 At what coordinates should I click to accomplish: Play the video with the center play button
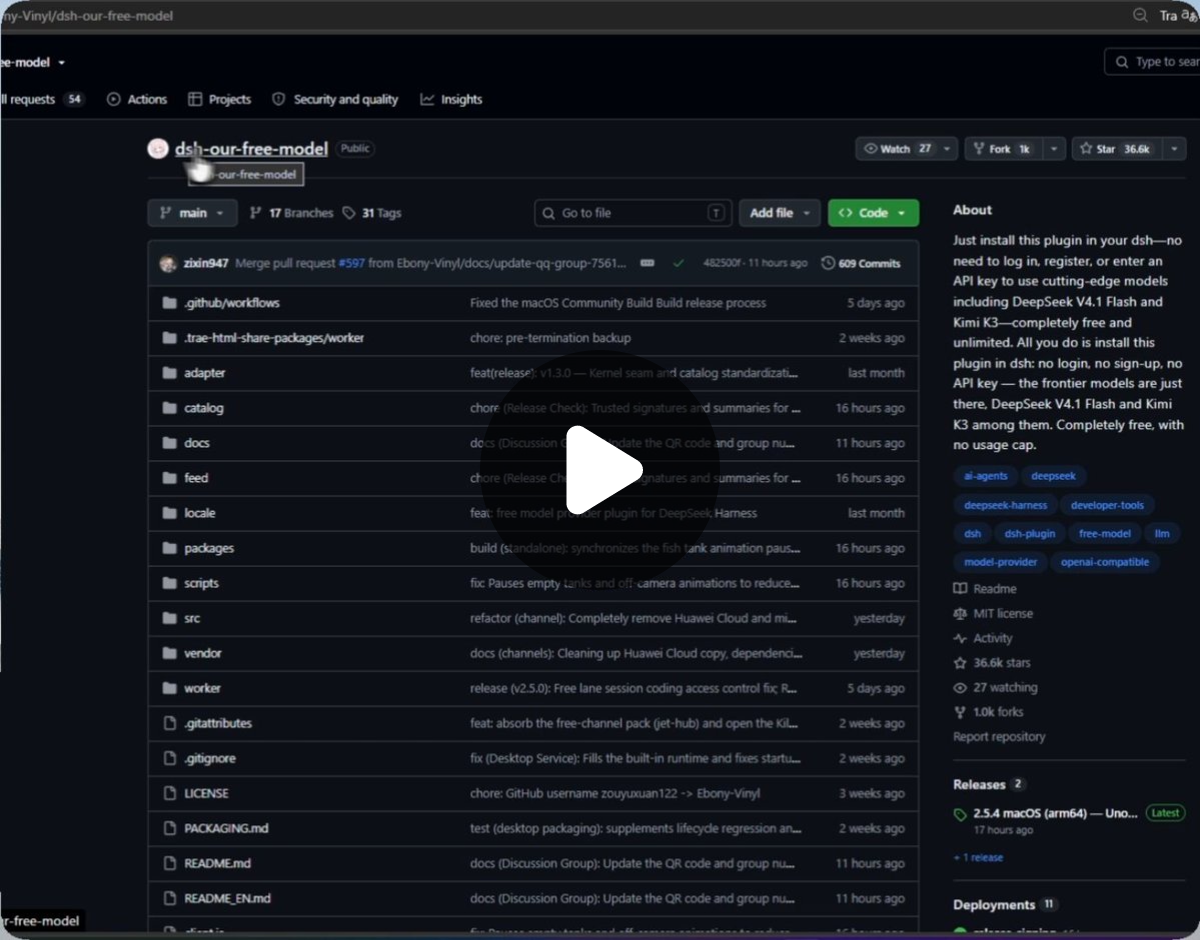tap(600, 470)
